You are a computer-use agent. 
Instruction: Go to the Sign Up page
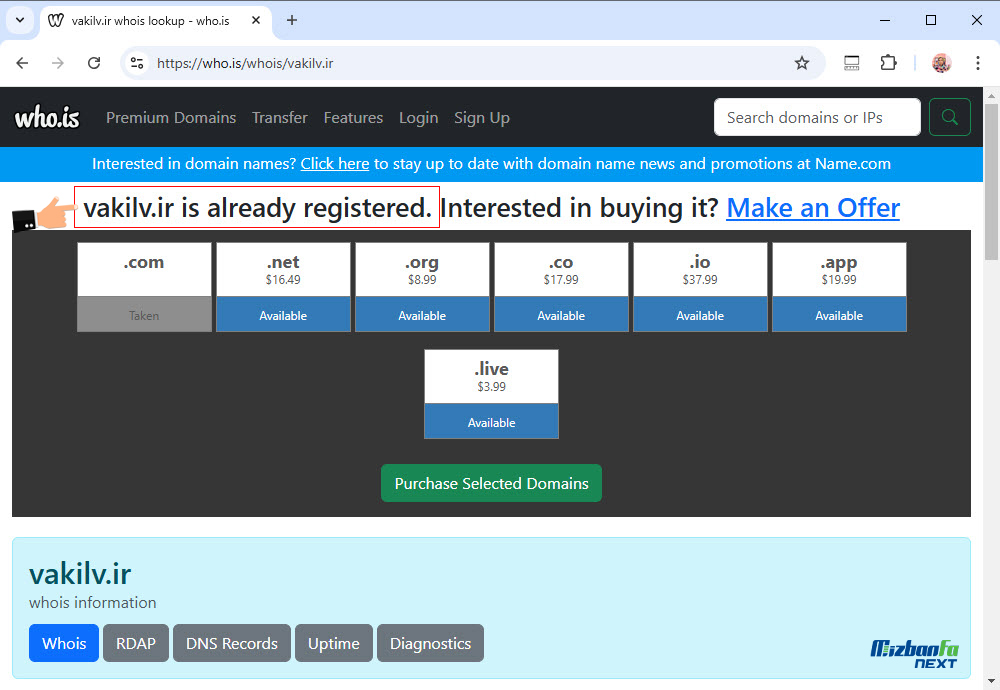[482, 118]
